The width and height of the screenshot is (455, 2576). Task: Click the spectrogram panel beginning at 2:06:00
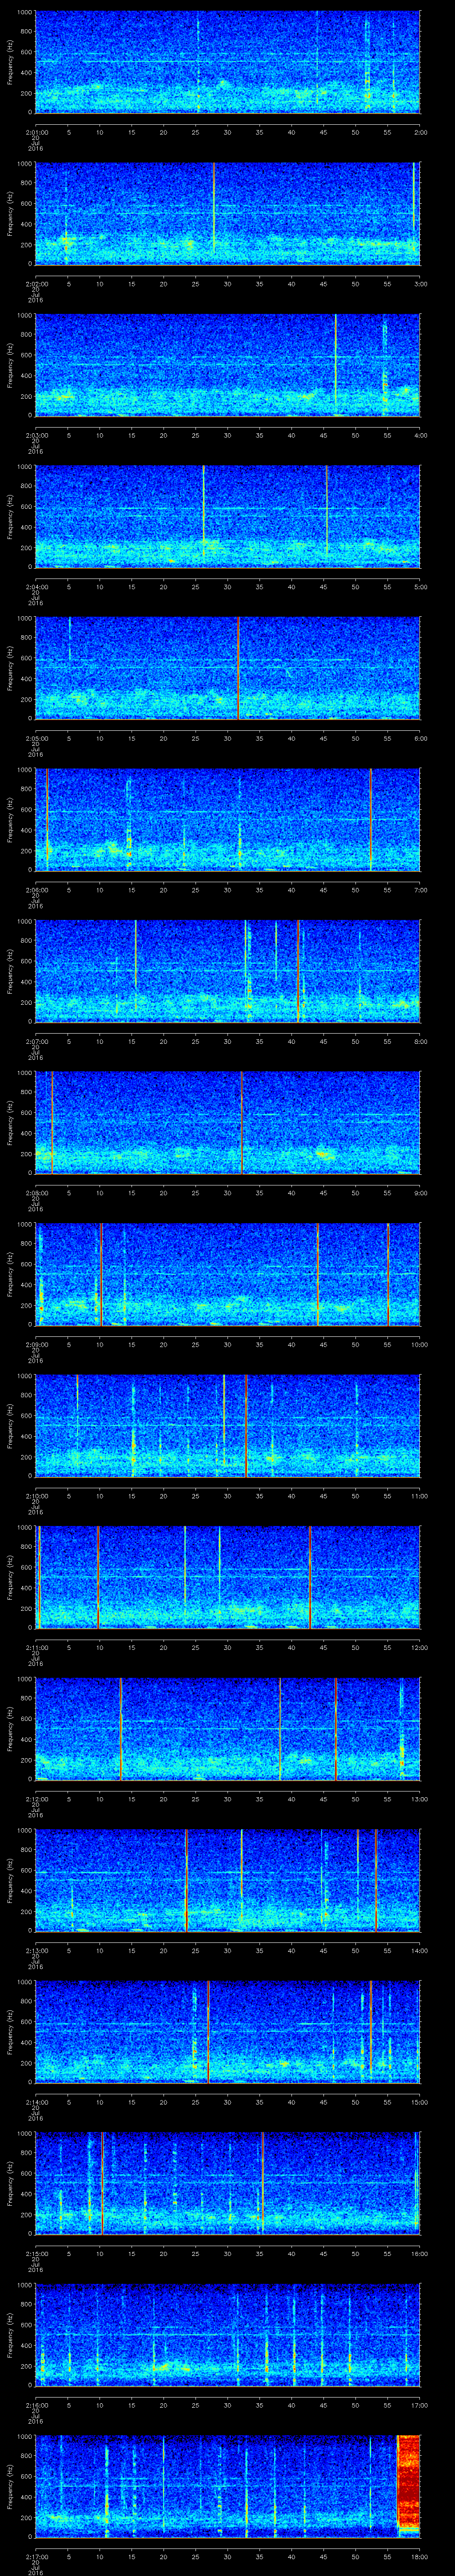[228, 819]
